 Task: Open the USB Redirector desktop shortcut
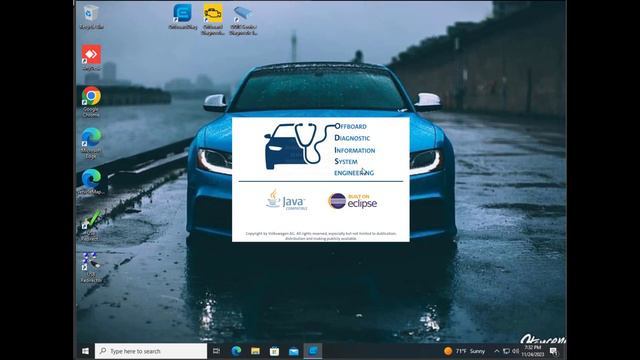[91, 267]
